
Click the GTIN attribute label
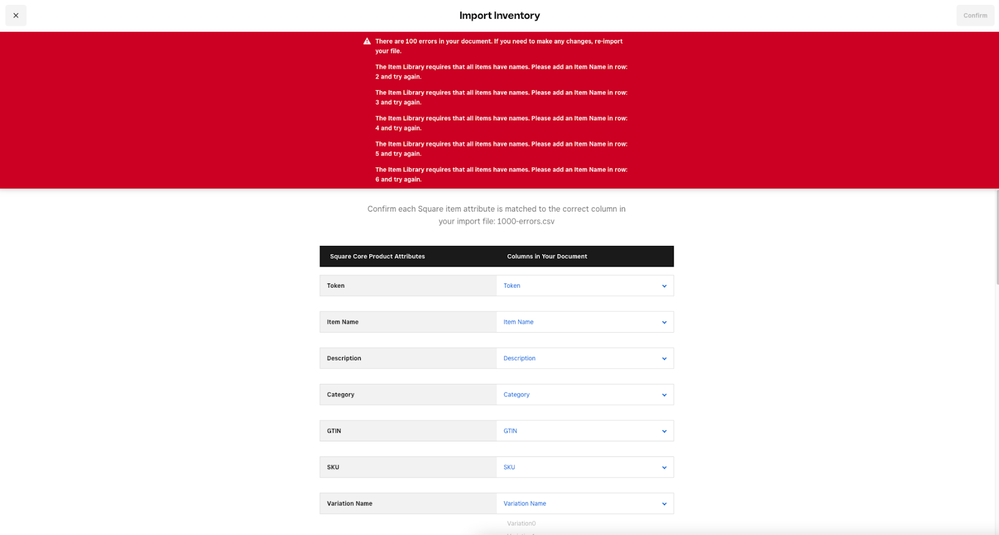[335, 431]
